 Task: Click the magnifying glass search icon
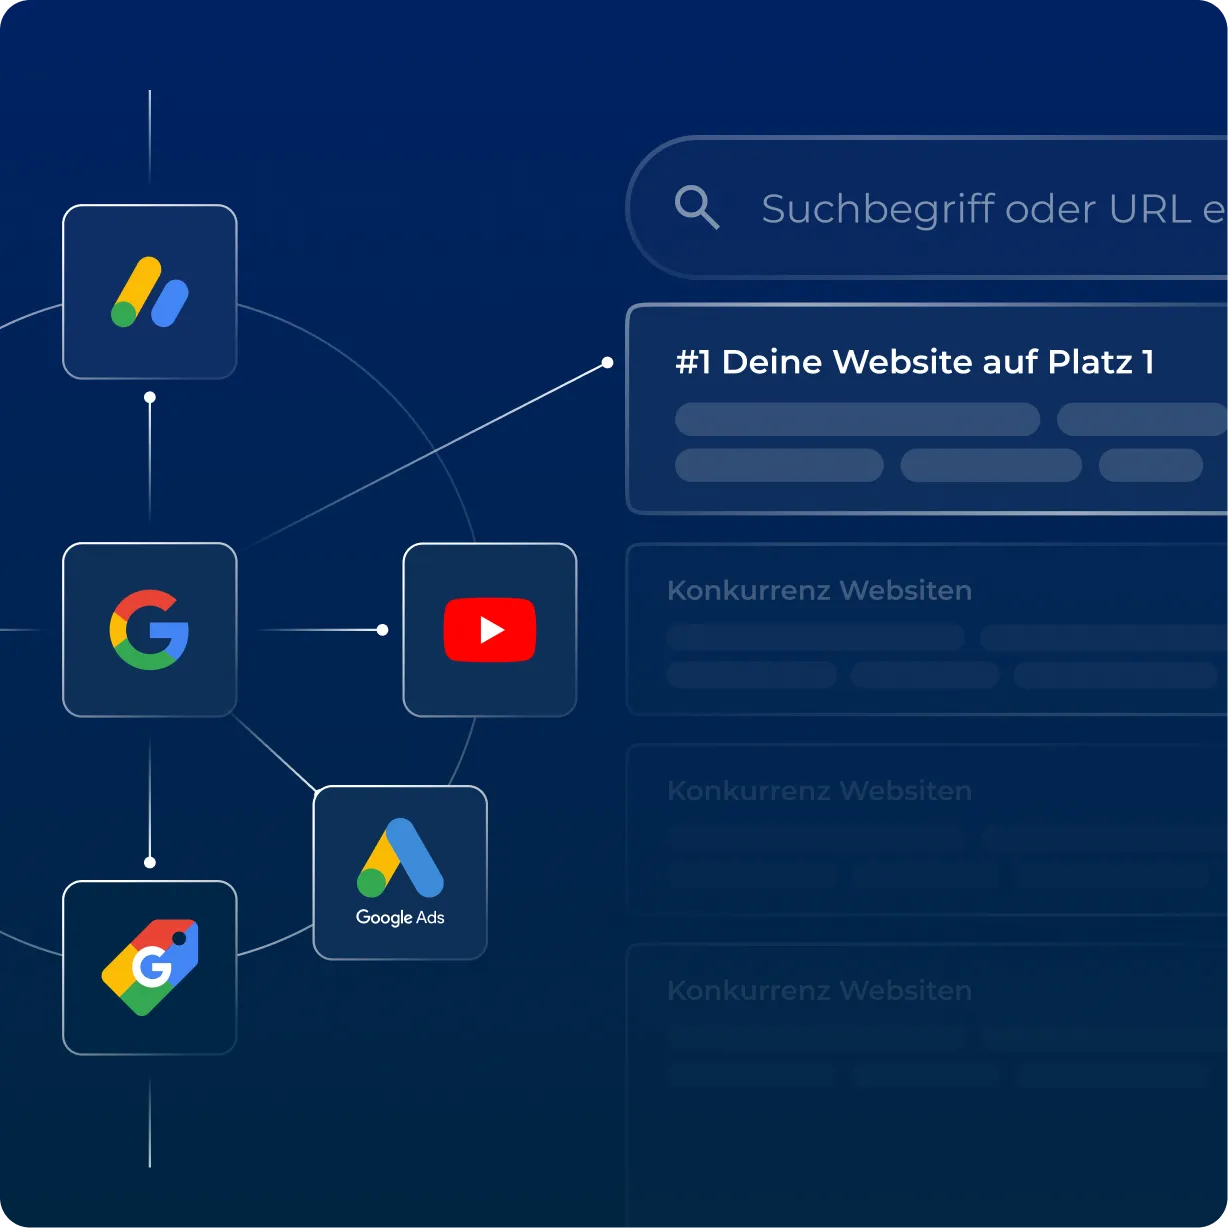697,207
